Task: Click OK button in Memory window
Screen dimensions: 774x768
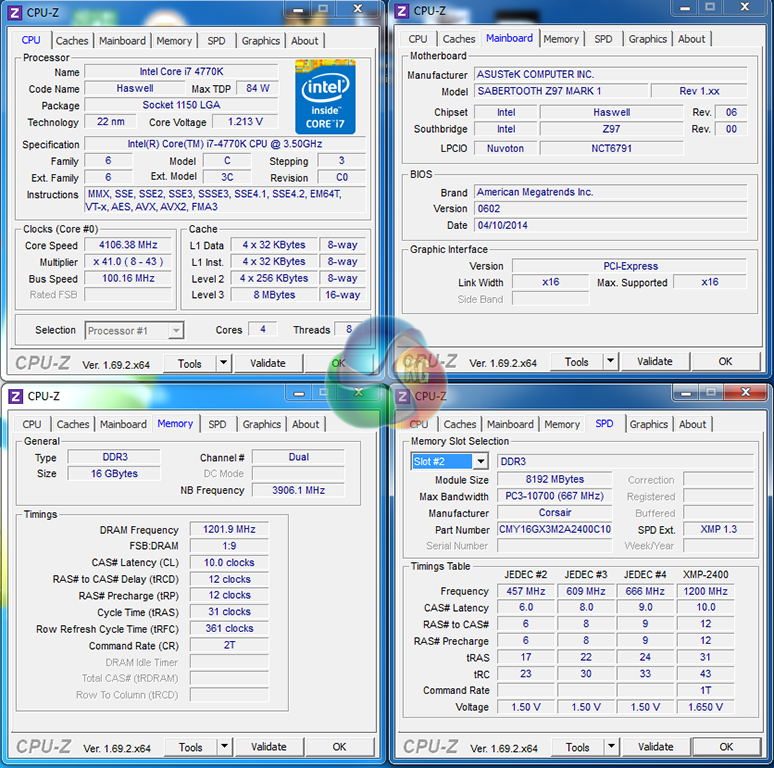Action: 340,747
